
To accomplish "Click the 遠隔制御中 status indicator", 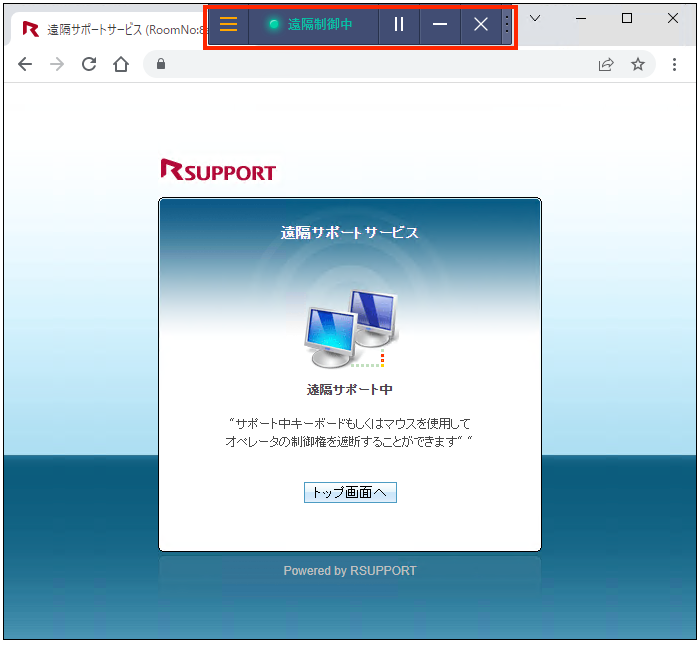I will (311, 24).
